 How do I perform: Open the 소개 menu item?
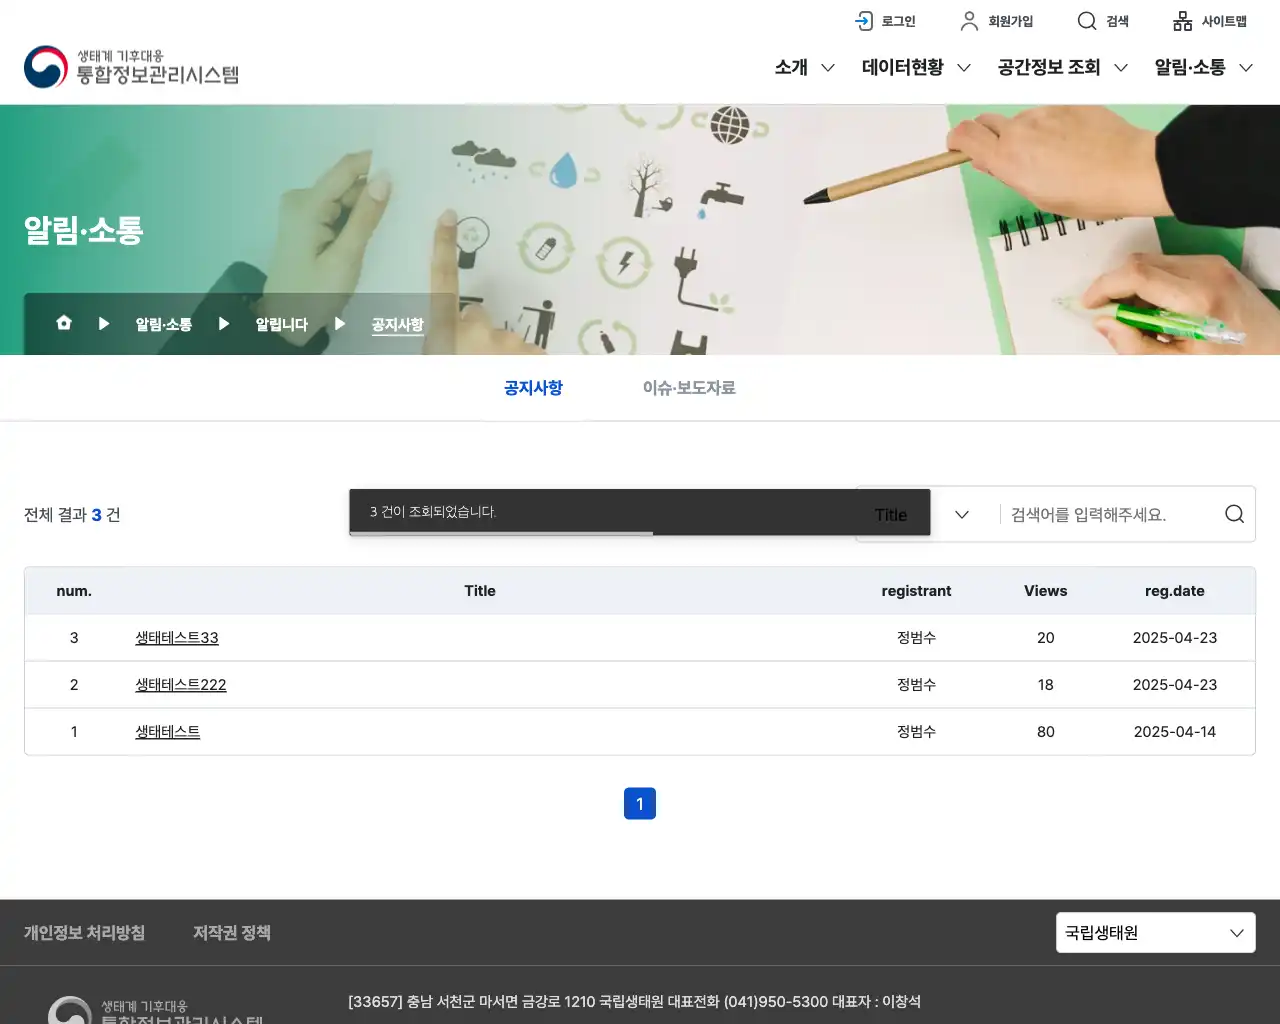coord(791,67)
